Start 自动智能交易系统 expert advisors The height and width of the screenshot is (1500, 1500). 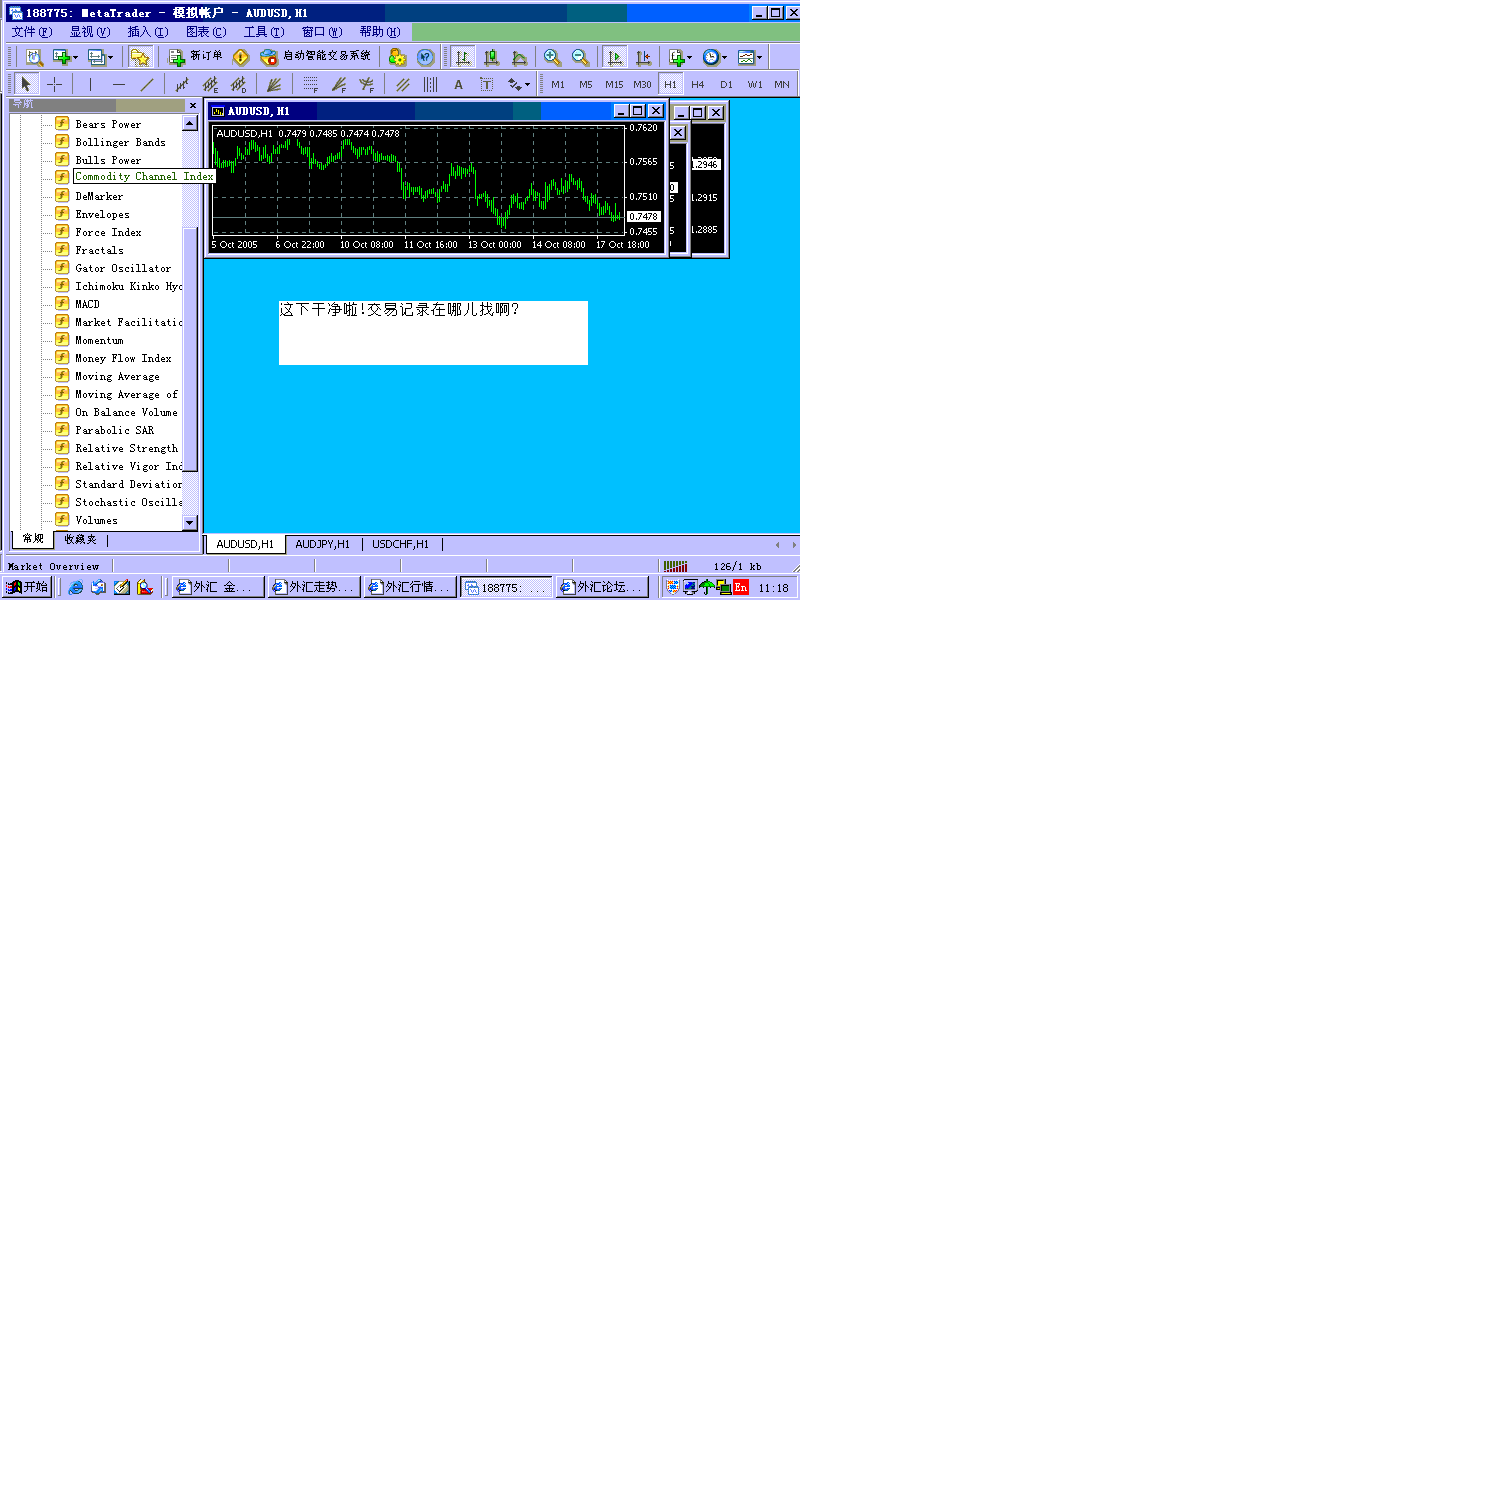[x=315, y=57]
